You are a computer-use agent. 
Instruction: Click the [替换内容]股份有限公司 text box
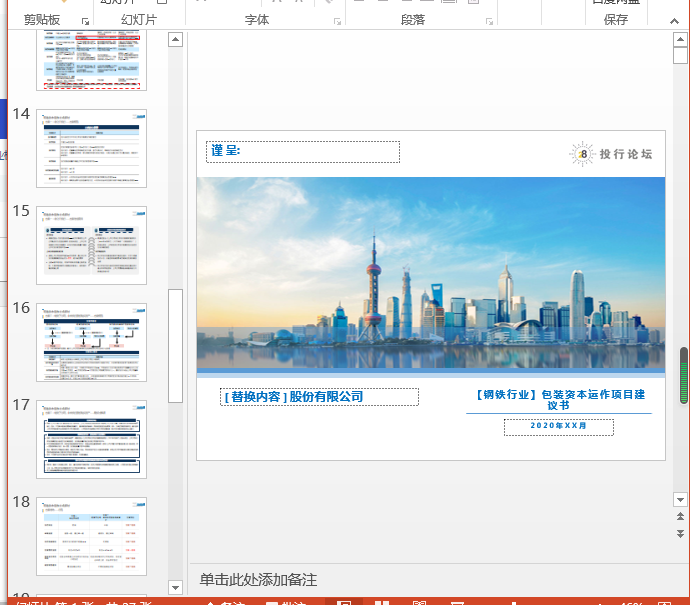pos(319,397)
